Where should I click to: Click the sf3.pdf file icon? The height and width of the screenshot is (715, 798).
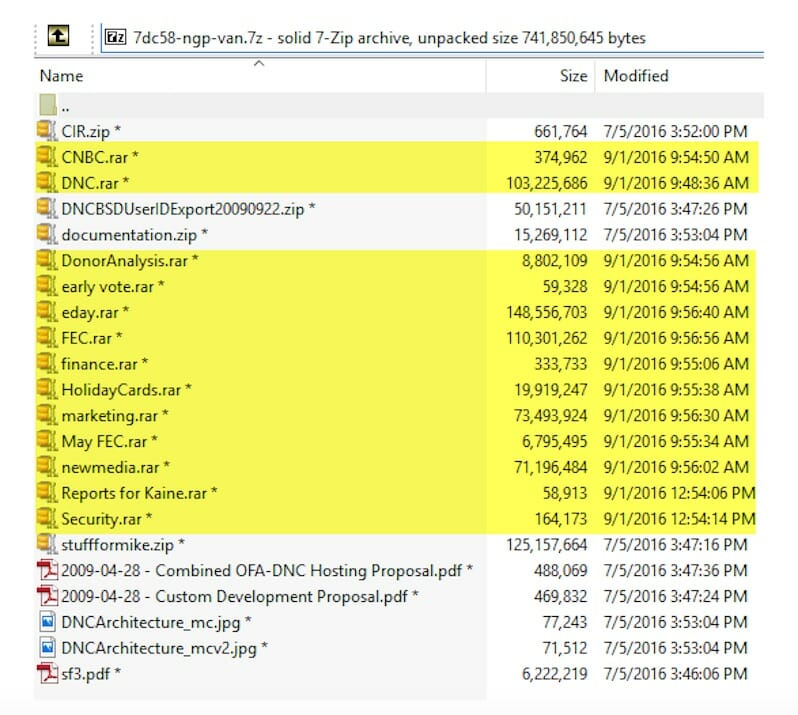[47, 674]
